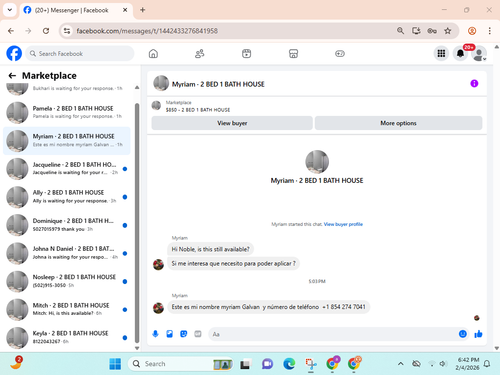Open Microsoft Edge from taskbar
Image resolution: width=500 pixels, height=375 pixels.
[289, 364]
